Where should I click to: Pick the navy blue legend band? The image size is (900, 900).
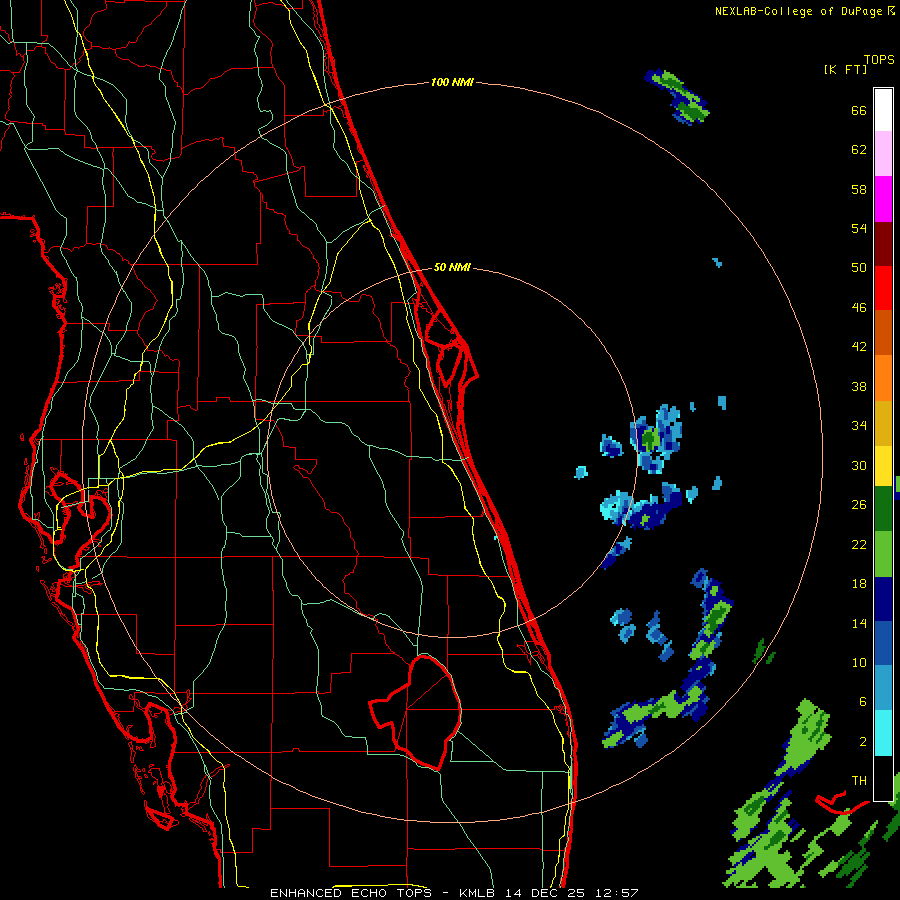[x=883, y=599]
